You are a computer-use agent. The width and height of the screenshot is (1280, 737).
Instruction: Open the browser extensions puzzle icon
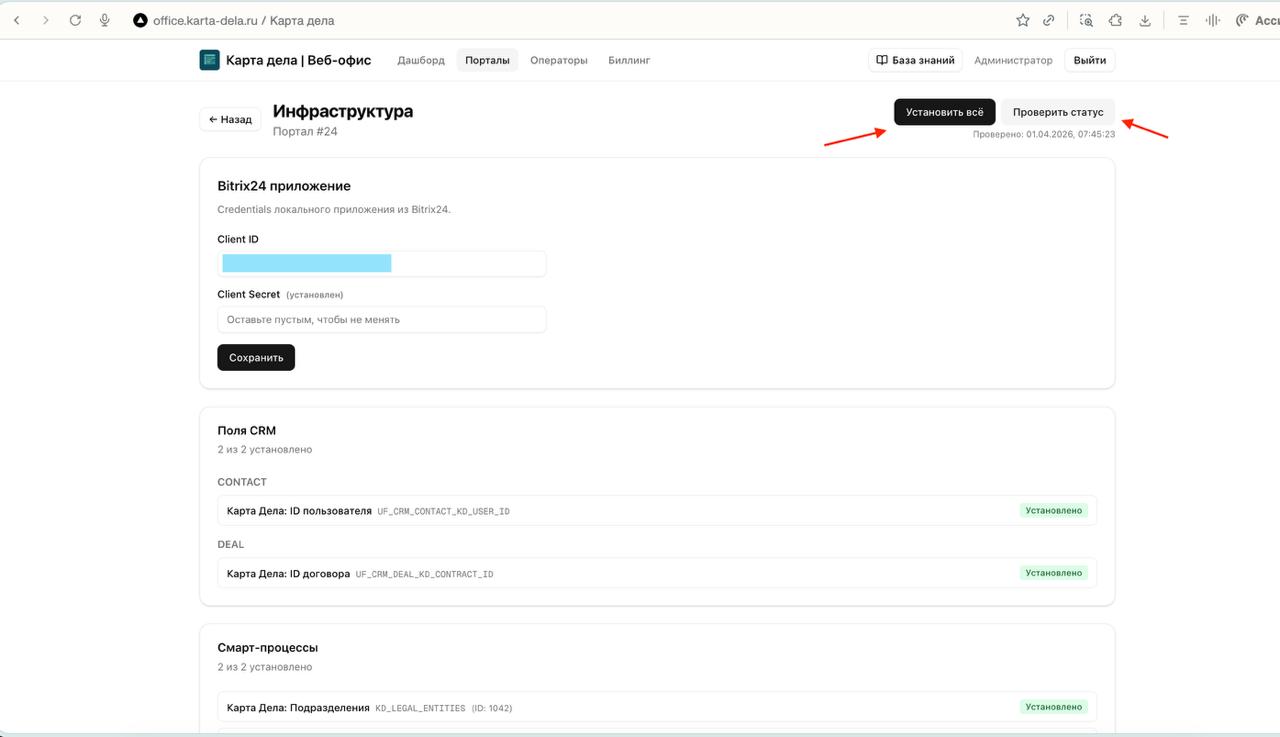[1115, 20]
